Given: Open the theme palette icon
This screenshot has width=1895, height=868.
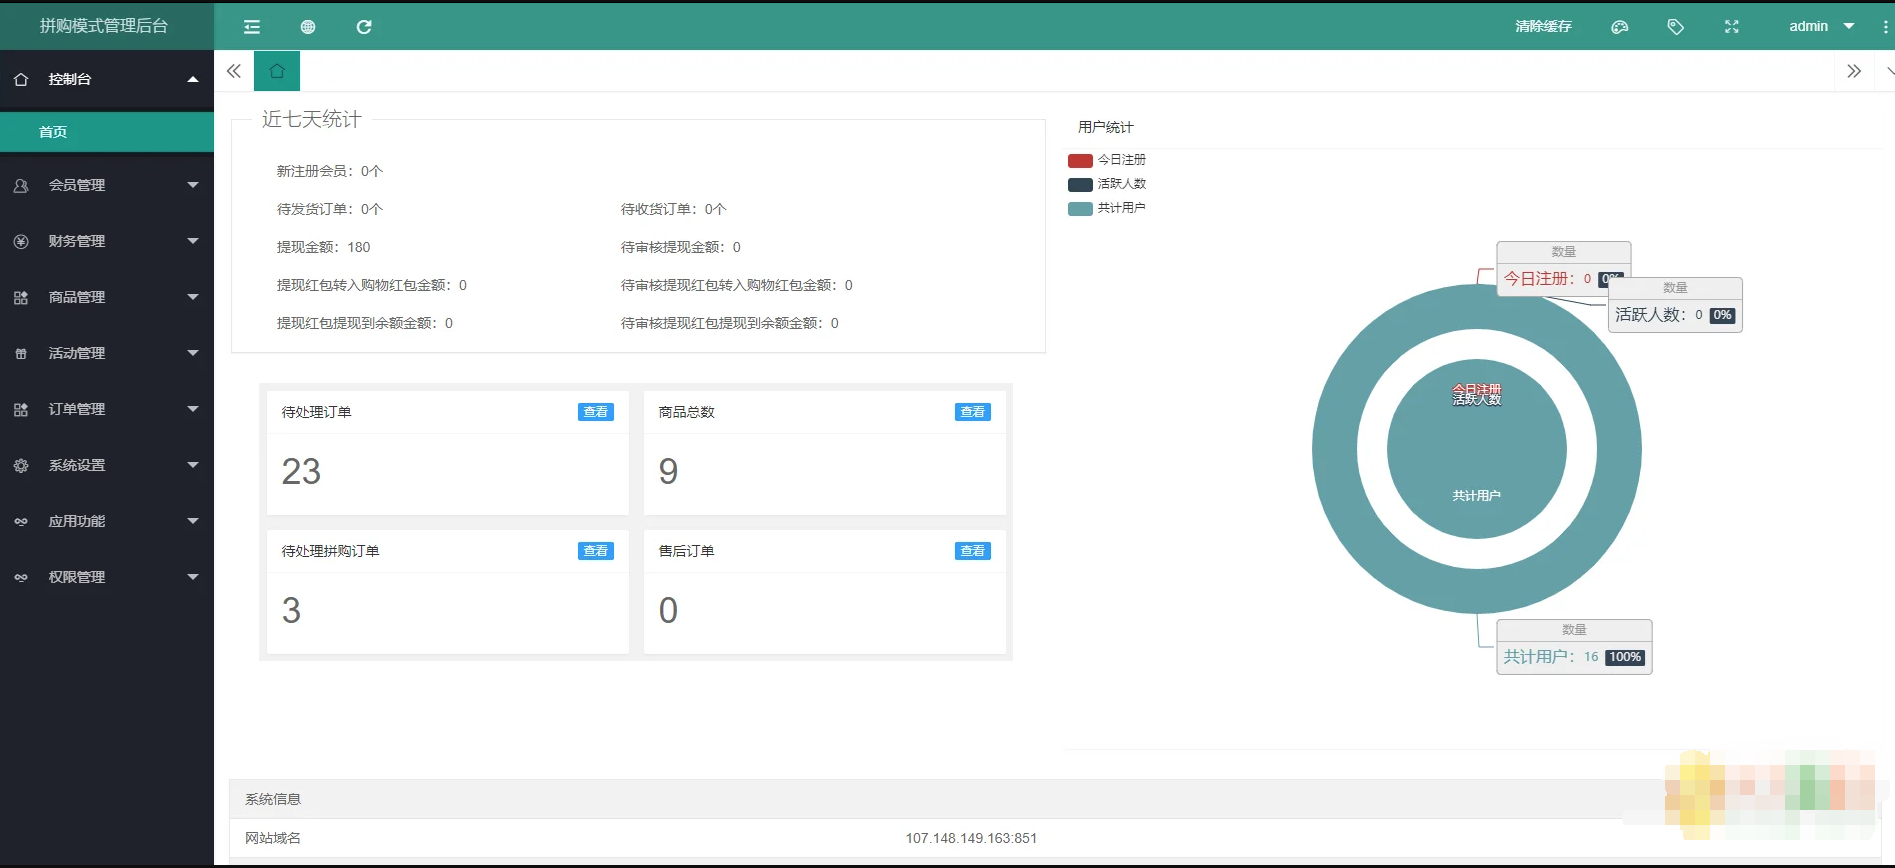Looking at the screenshot, I should pyautogui.click(x=1620, y=27).
